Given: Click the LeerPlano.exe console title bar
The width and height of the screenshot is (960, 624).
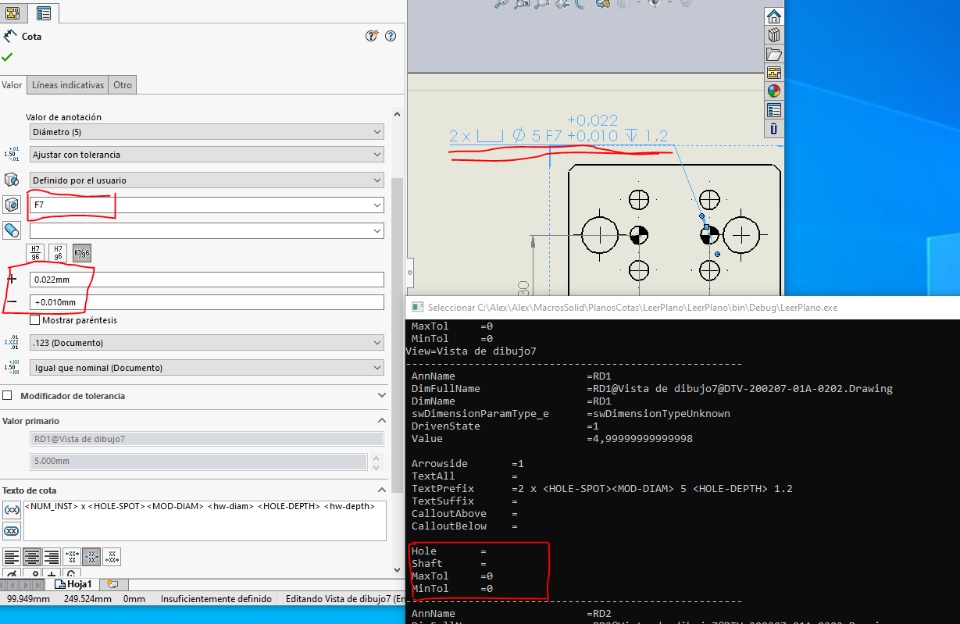Looking at the screenshot, I should pyautogui.click(x=682, y=307).
